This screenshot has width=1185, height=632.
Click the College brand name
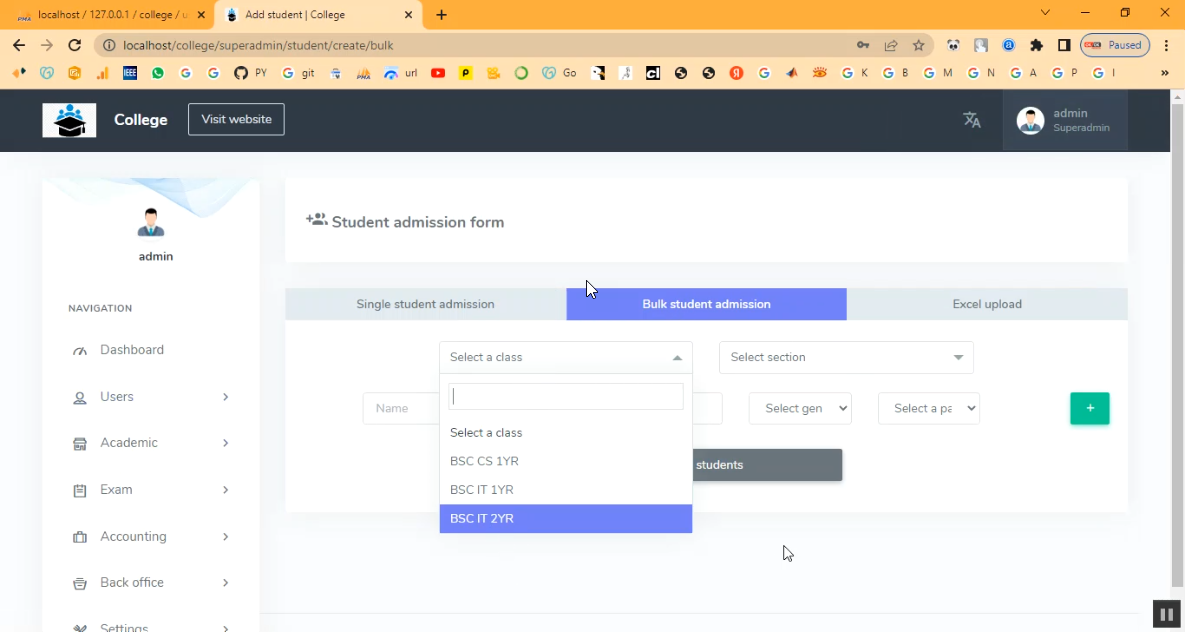[x=141, y=119]
